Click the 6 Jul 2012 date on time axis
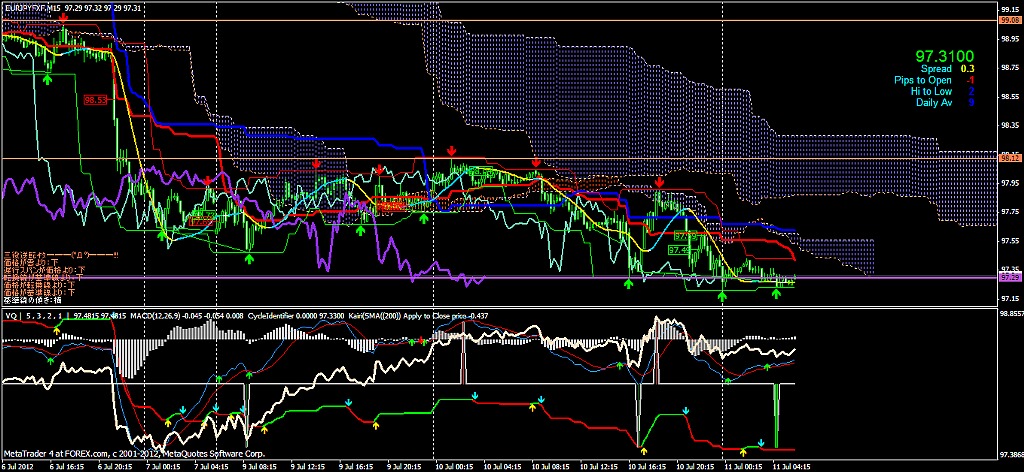The height and width of the screenshot is (472, 1024). (22, 465)
